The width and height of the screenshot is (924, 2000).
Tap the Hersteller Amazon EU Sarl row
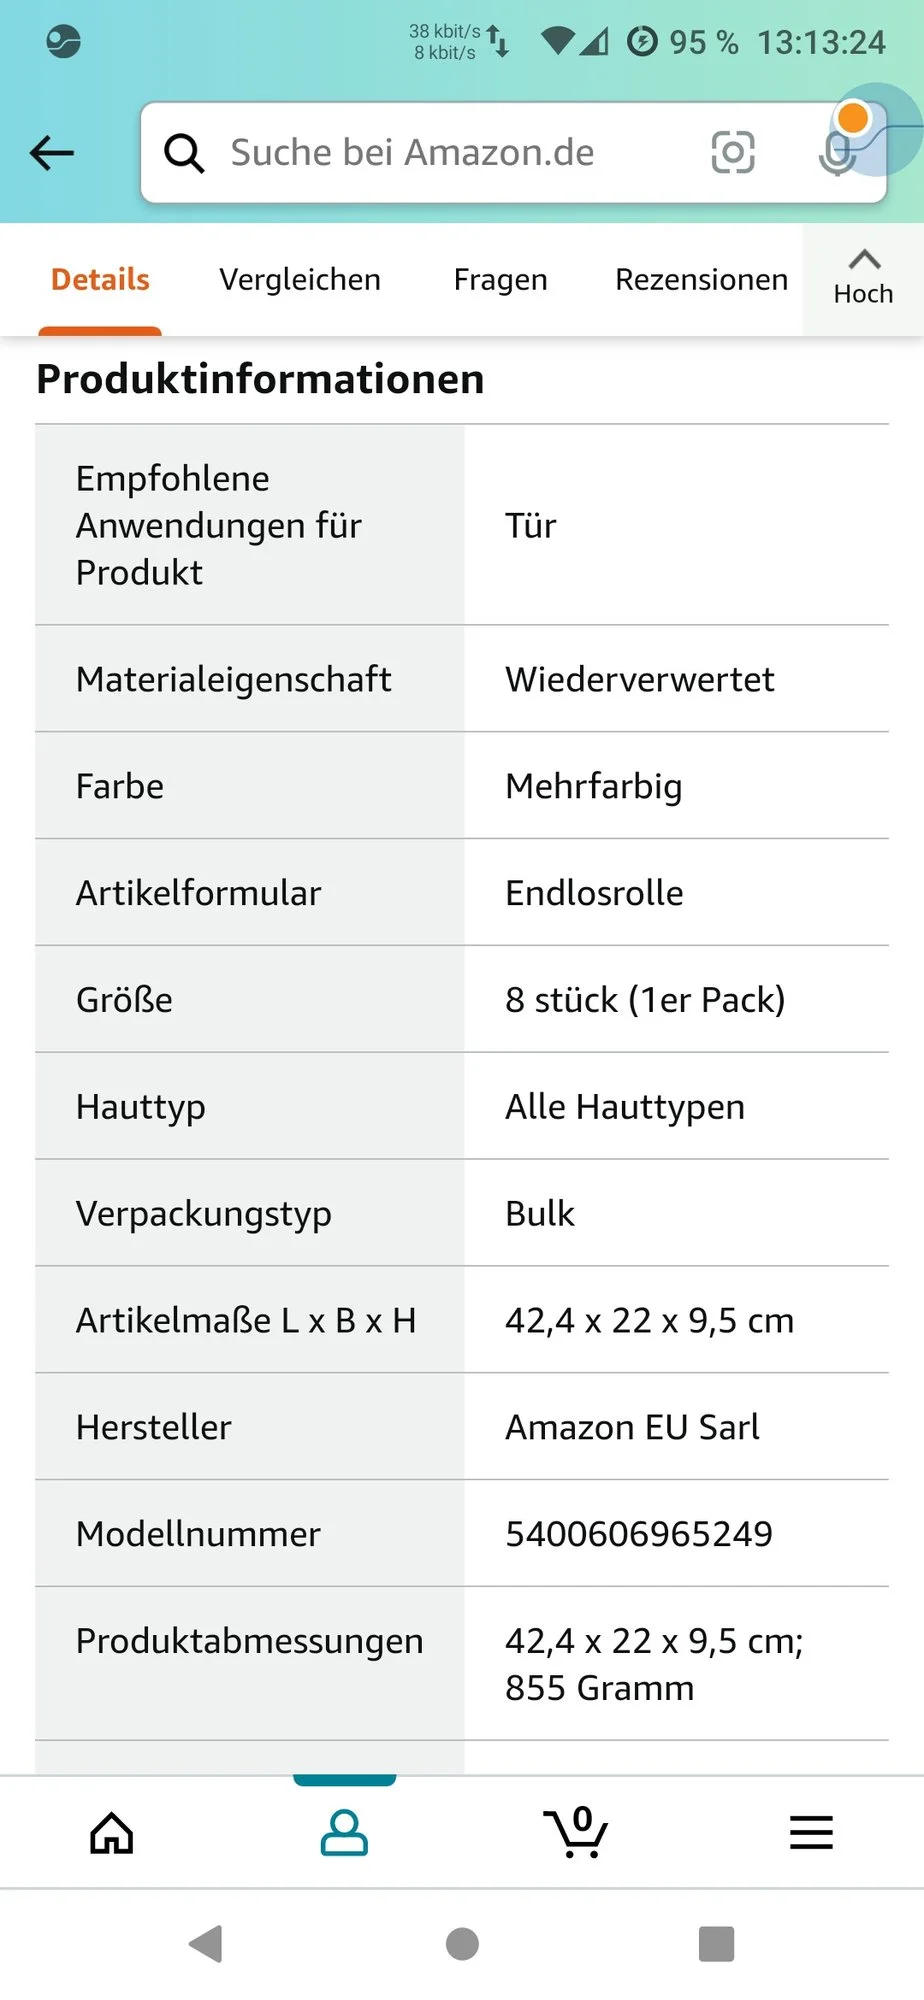tap(462, 1426)
